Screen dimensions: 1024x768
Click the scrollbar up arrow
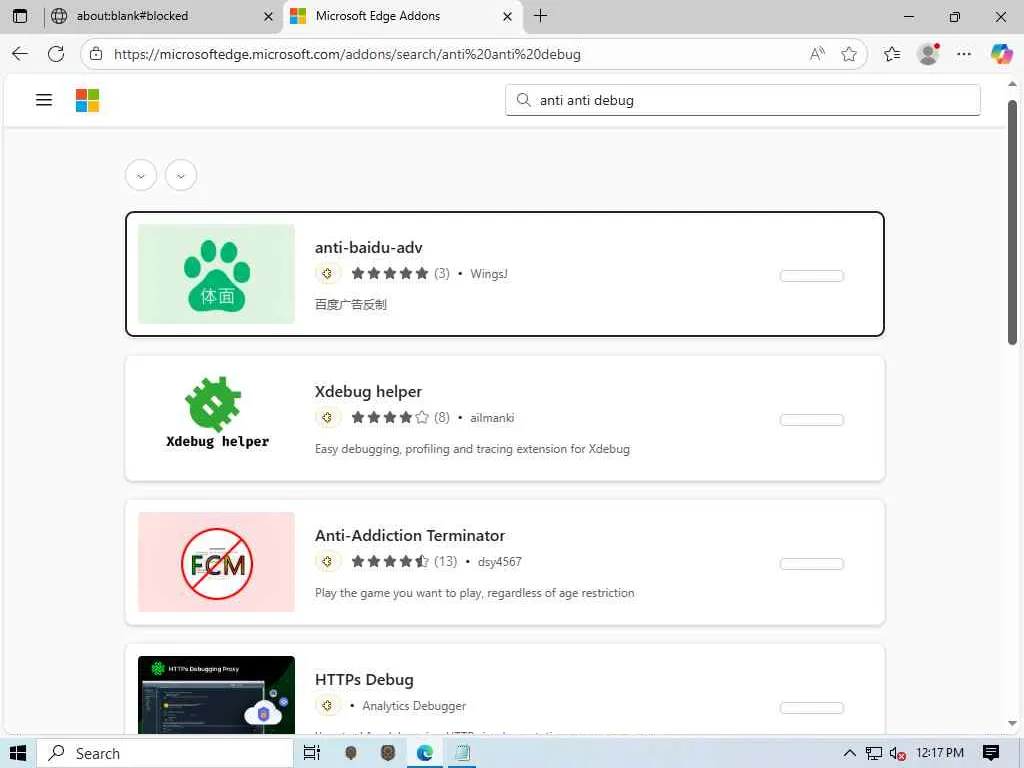[1012, 84]
